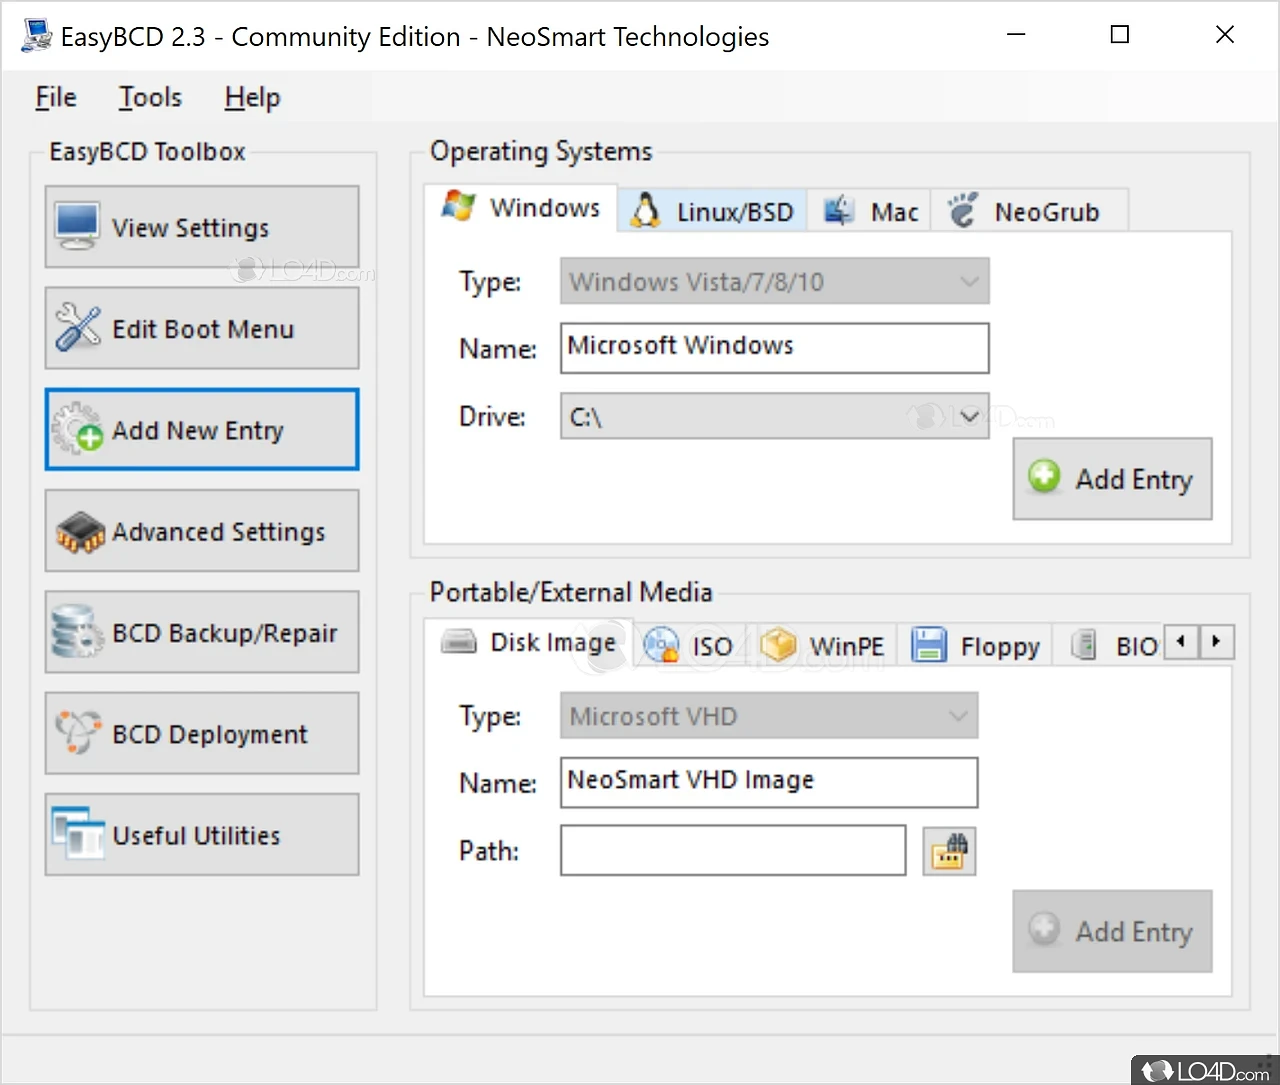
Task: Click the green plus icon in Operating Systems
Action: pos(1044,476)
